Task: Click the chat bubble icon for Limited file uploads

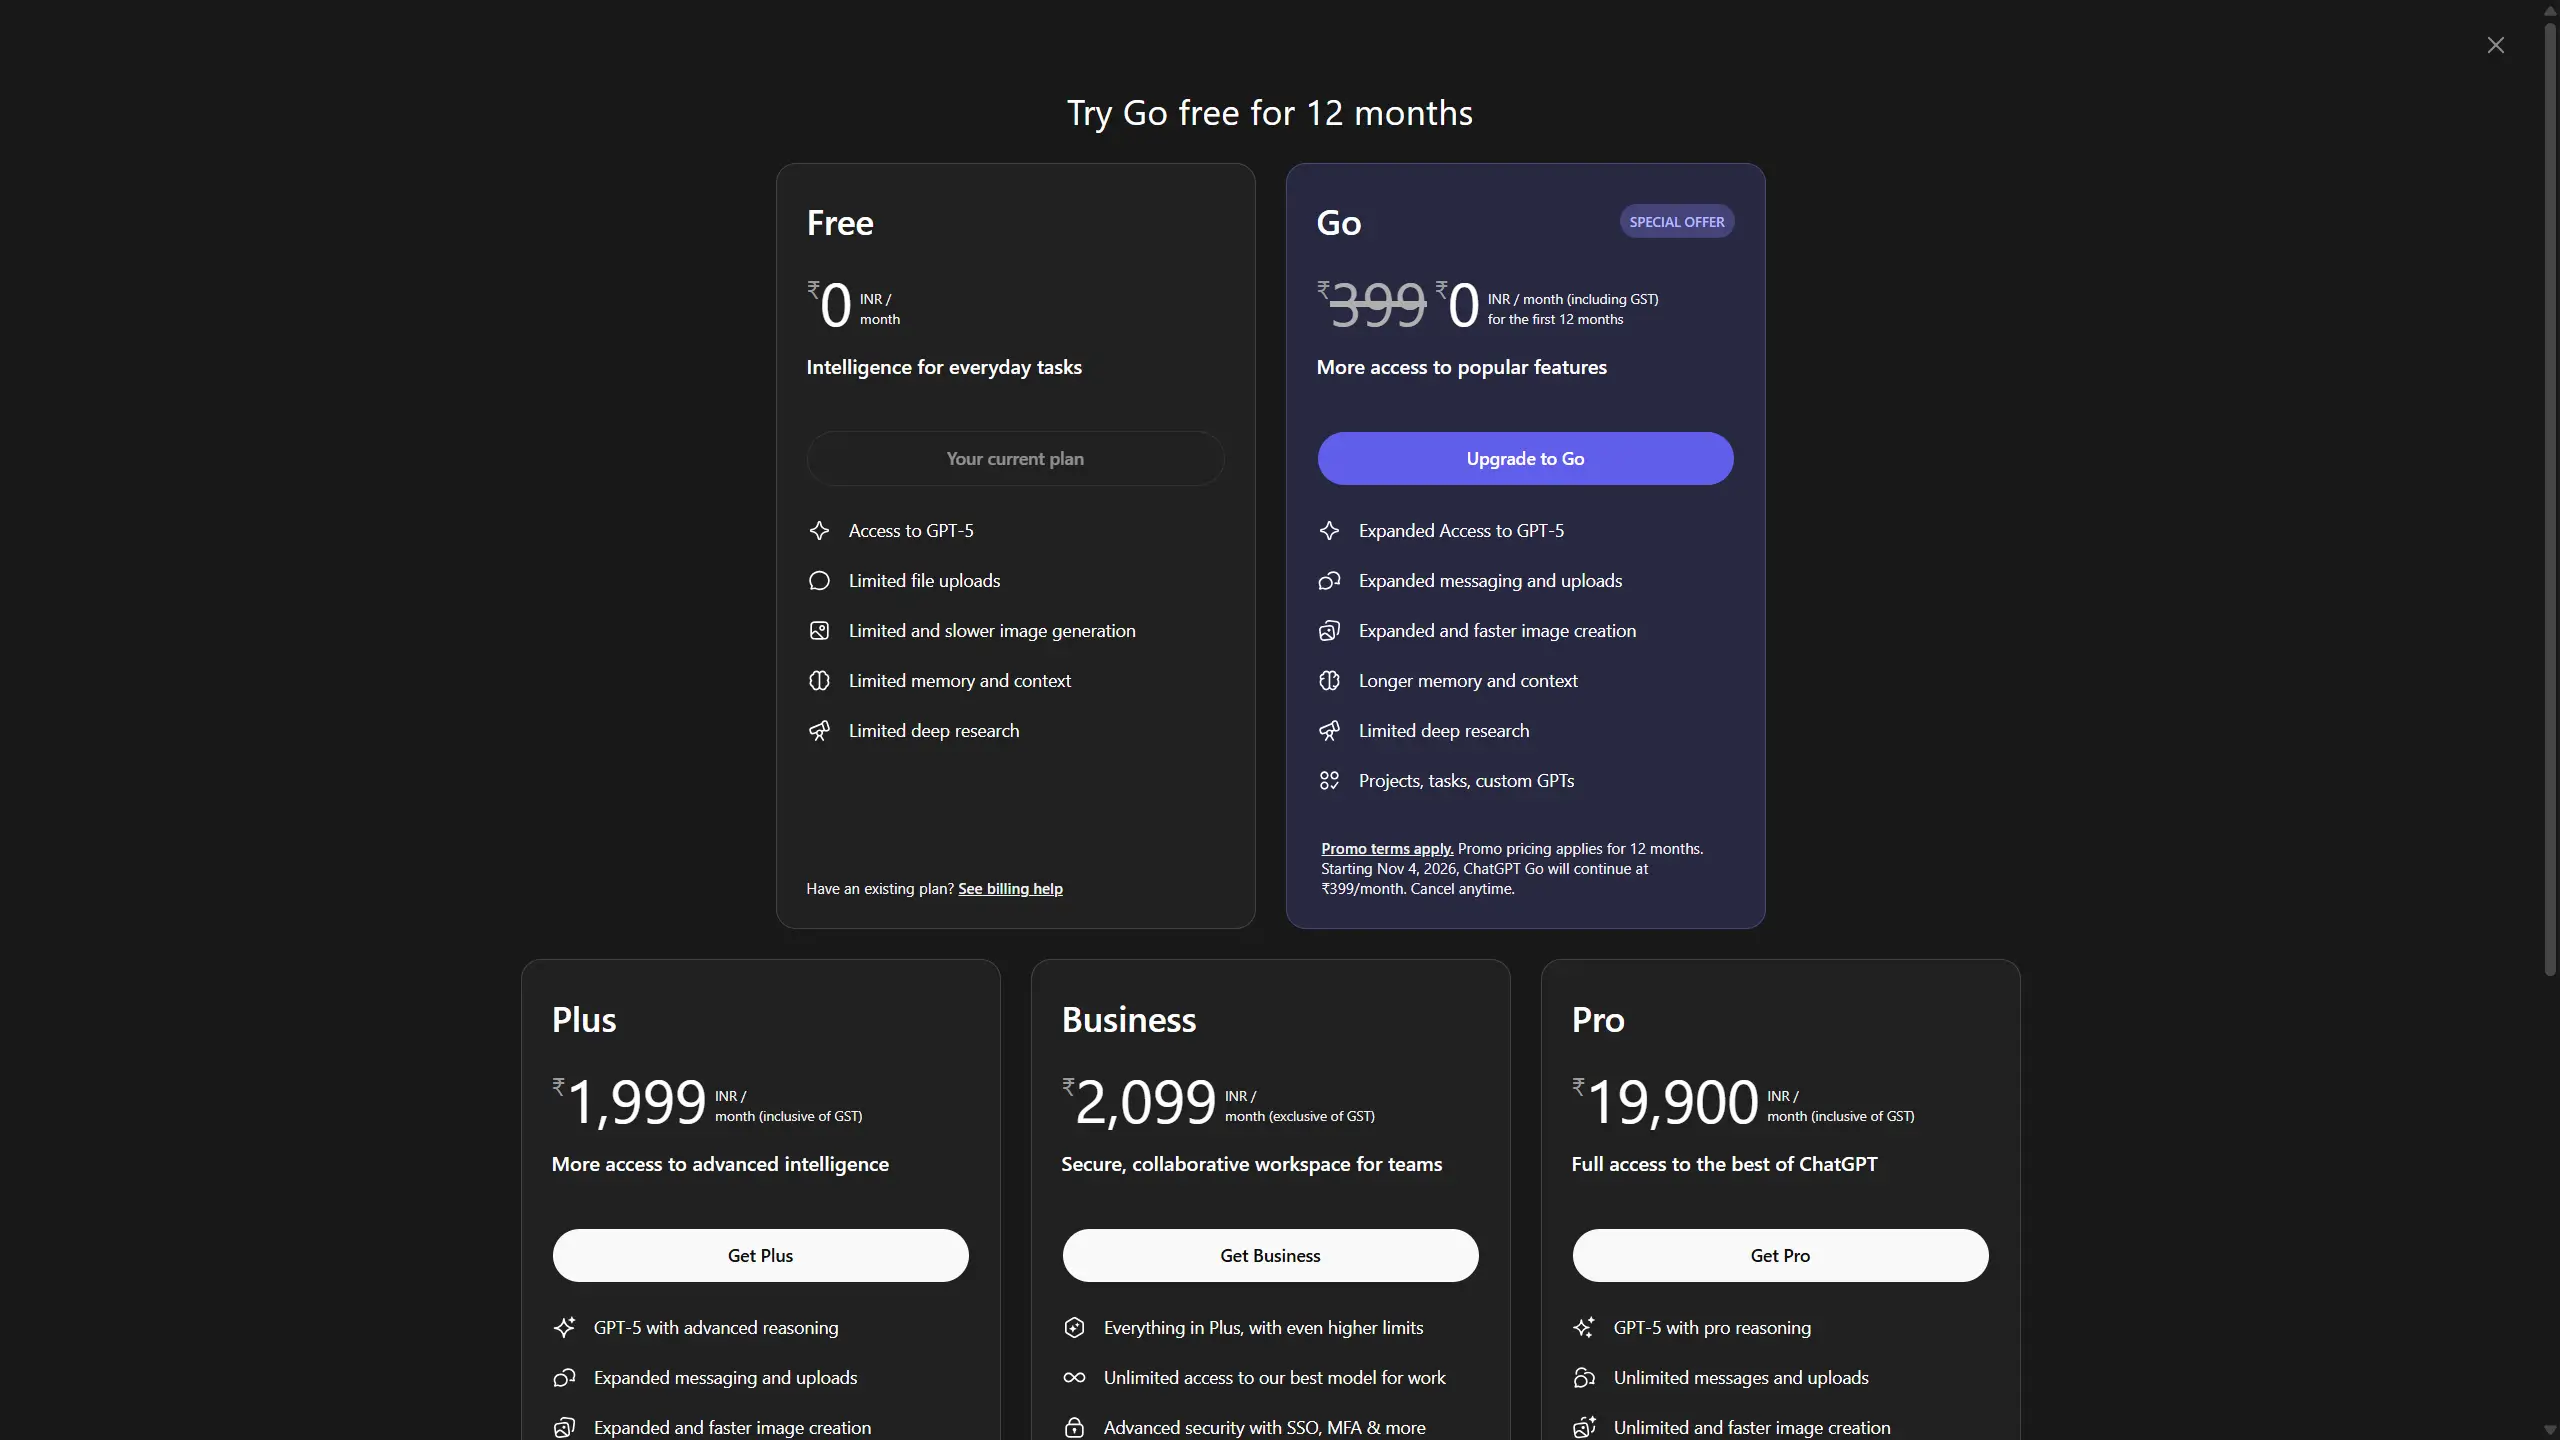Action: (x=819, y=581)
